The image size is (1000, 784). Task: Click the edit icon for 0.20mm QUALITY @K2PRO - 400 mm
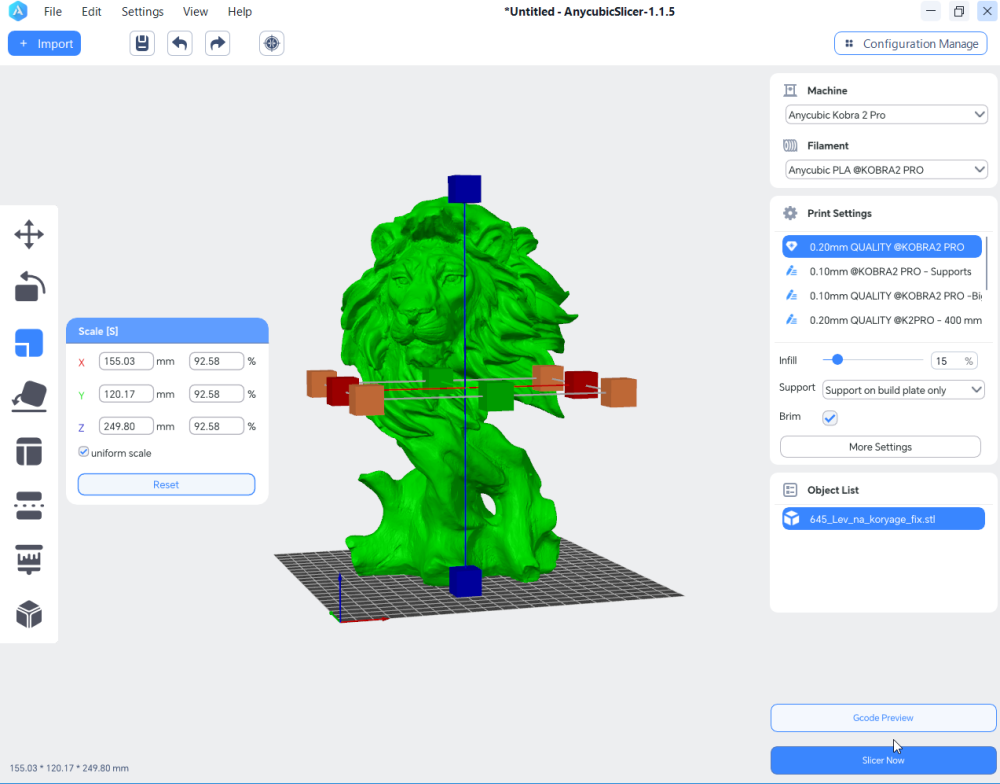(791, 320)
